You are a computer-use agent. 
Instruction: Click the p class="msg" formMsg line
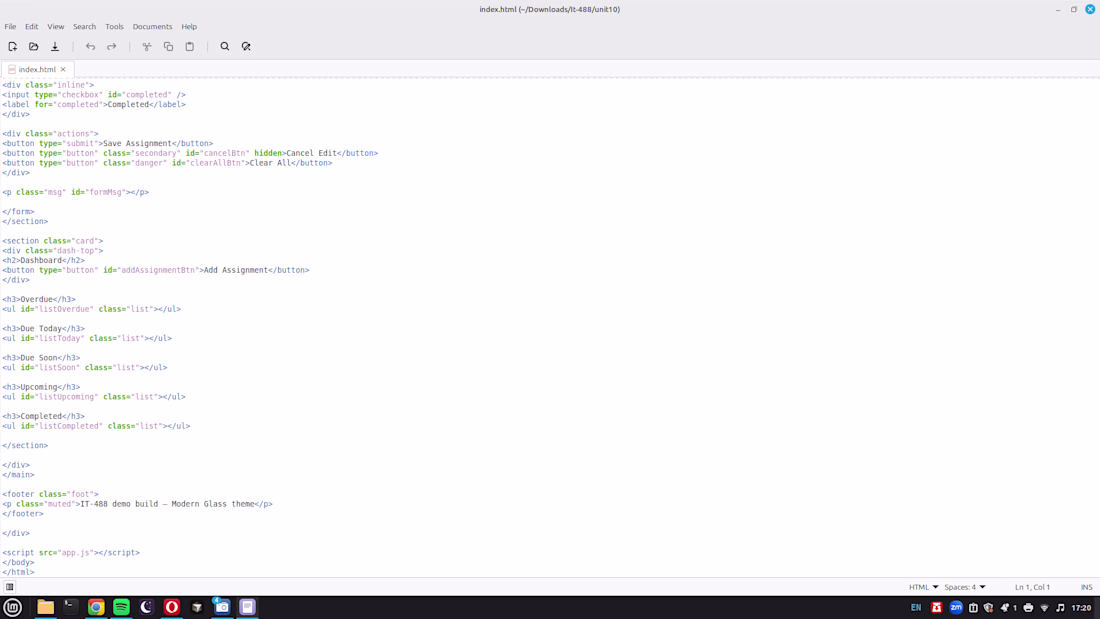[x=76, y=192]
